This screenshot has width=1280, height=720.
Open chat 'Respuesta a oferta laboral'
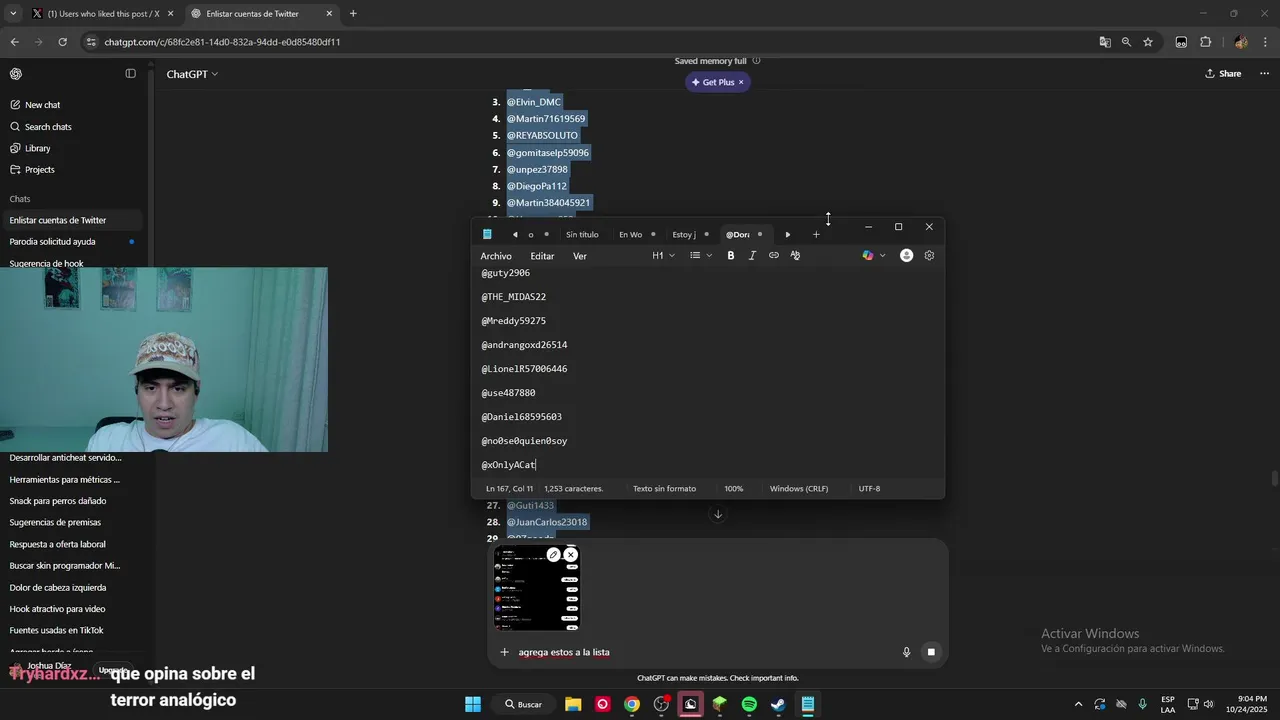coord(70,544)
